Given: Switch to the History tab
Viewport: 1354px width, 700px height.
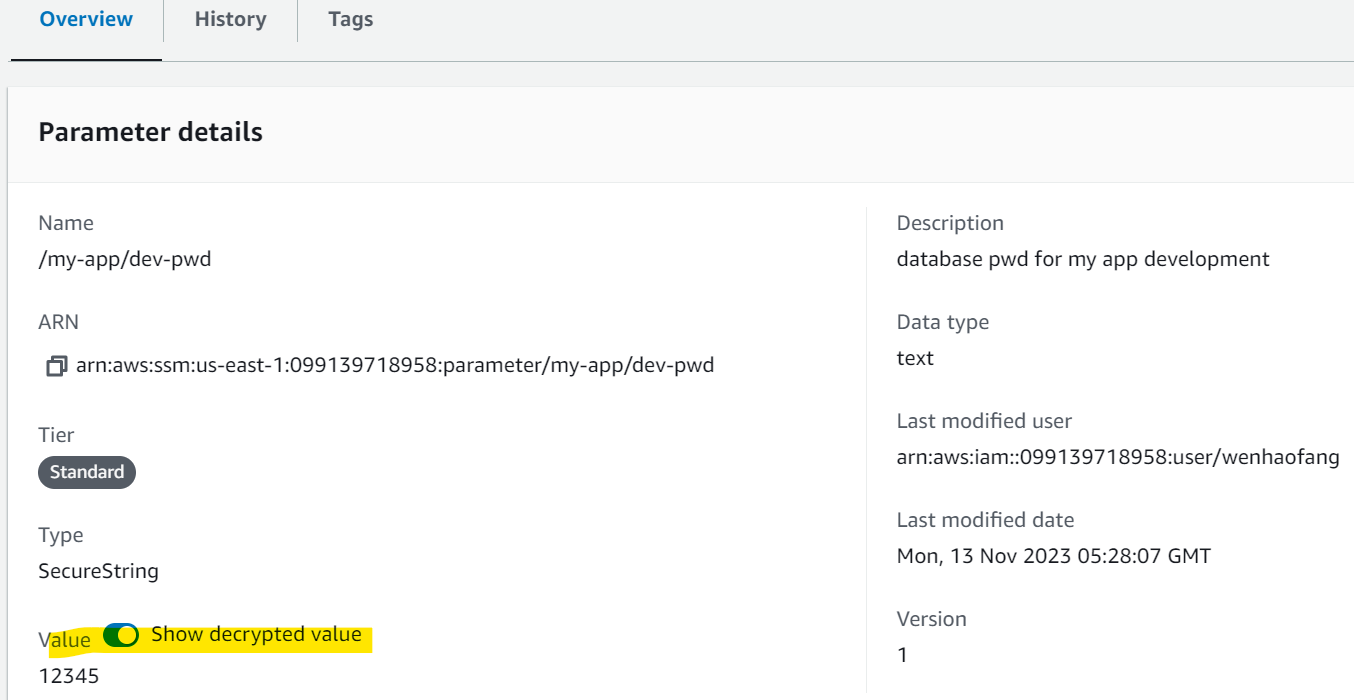Looking at the screenshot, I should coord(230,20).
